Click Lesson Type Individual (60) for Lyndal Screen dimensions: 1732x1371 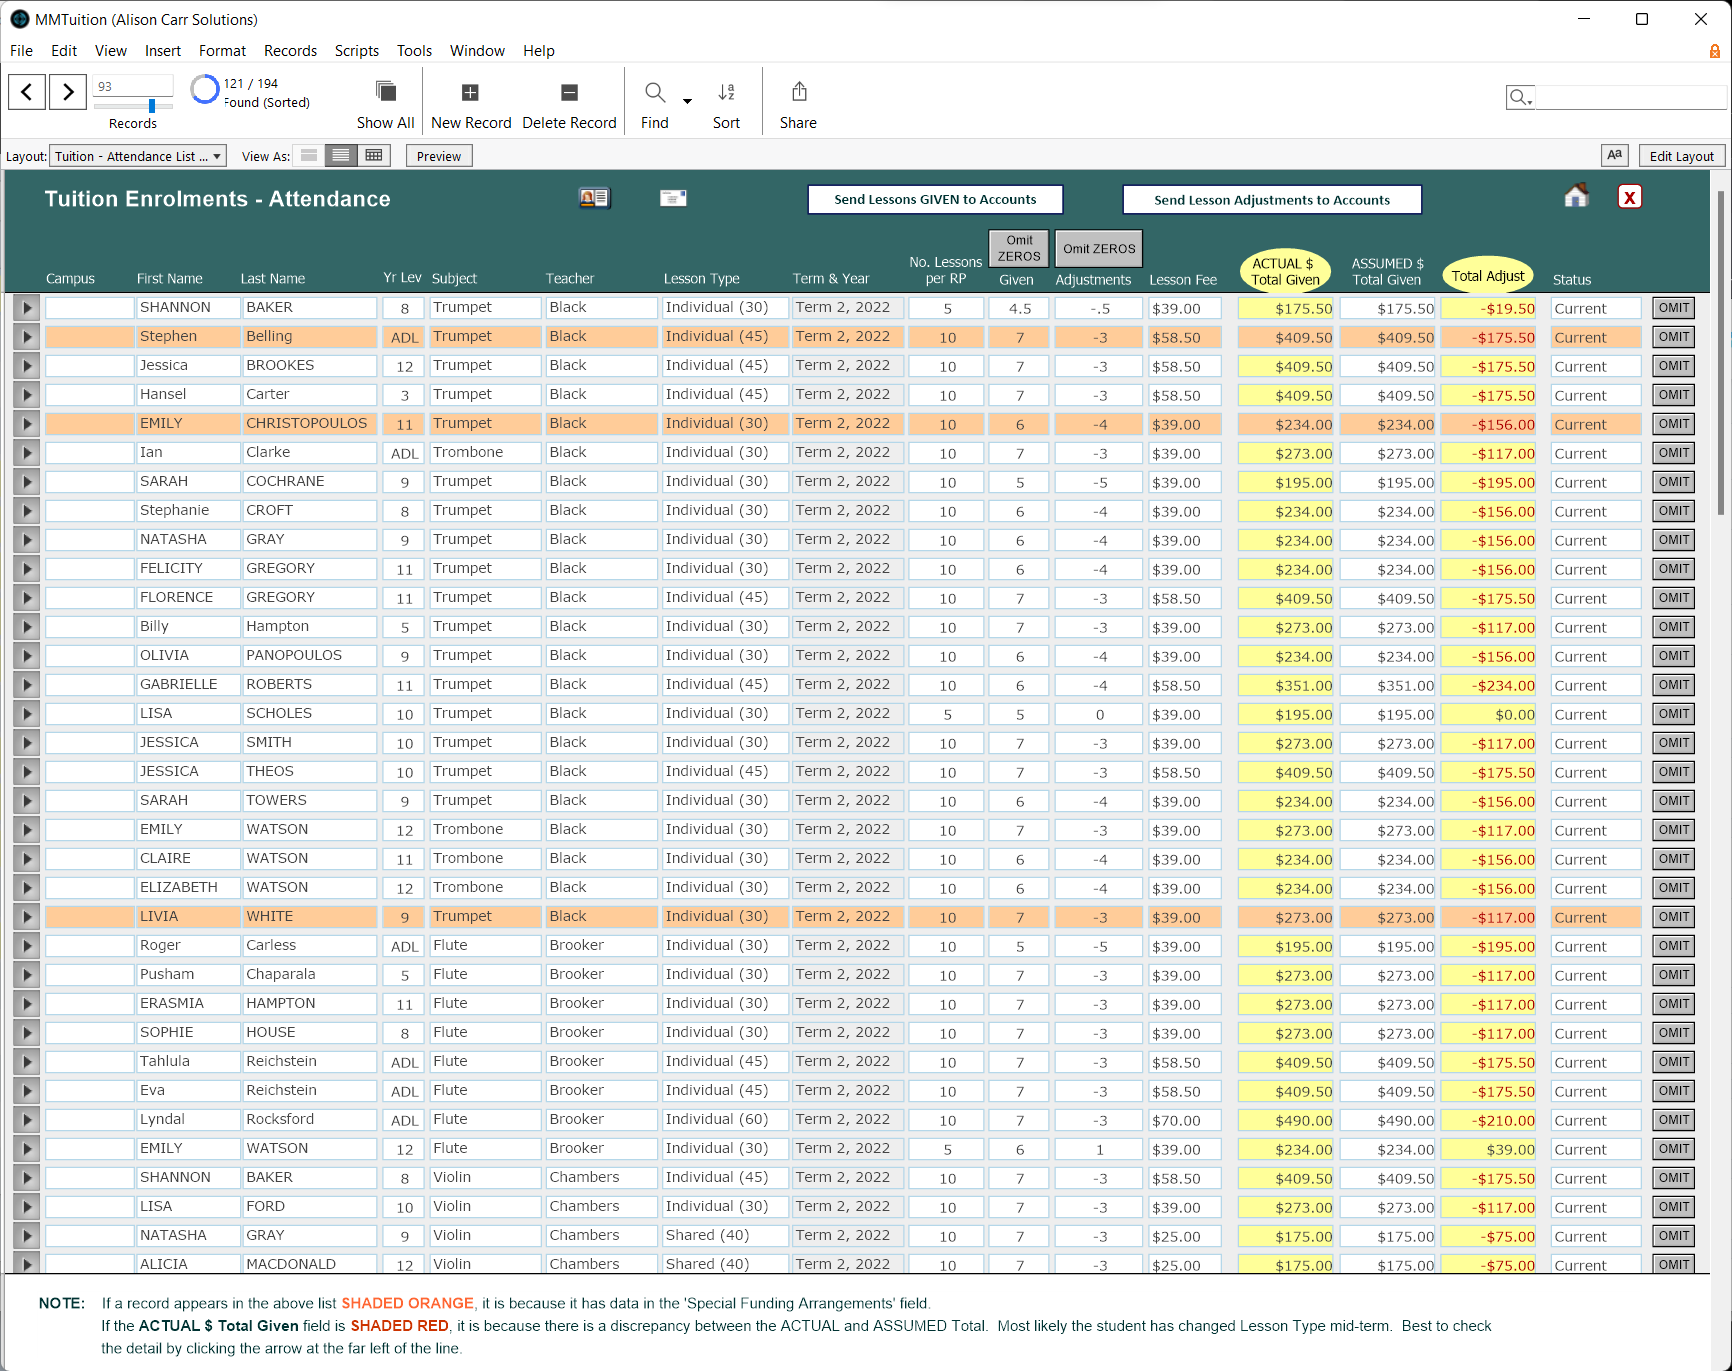tap(725, 1120)
